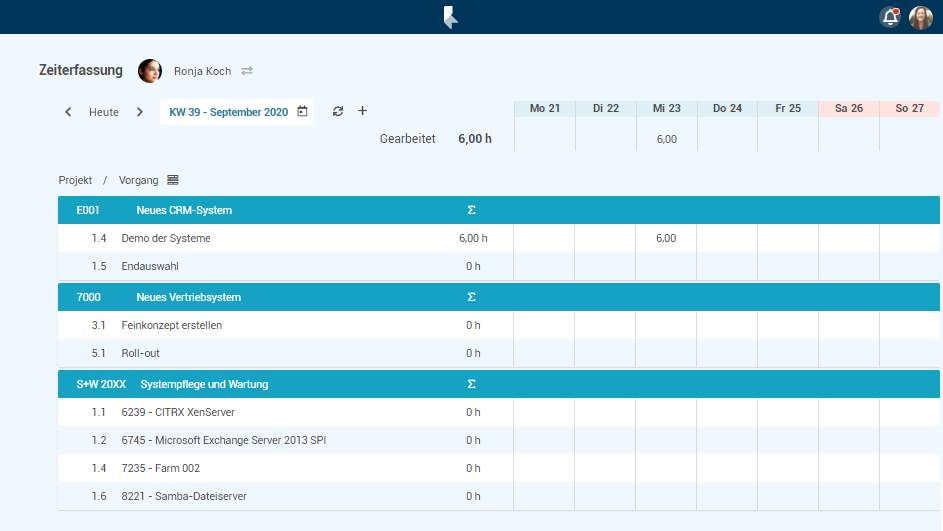Select the So 27 column header

[x=909, y=108]
